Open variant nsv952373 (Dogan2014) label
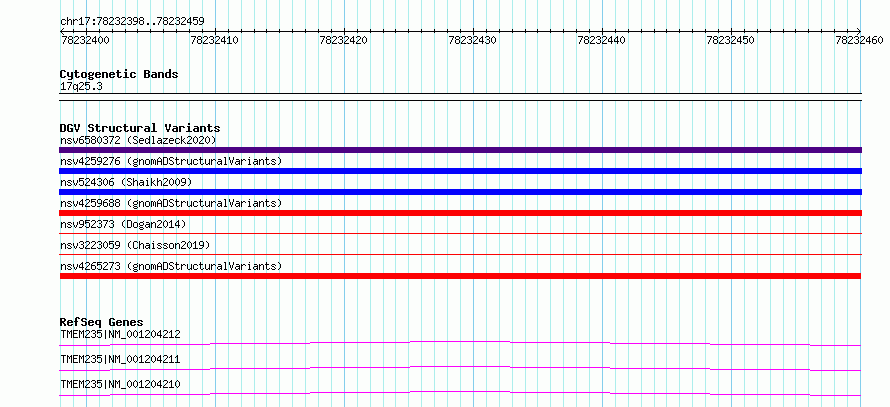The image size is (890, 407). pyautogui.click(x=123, y=224)
